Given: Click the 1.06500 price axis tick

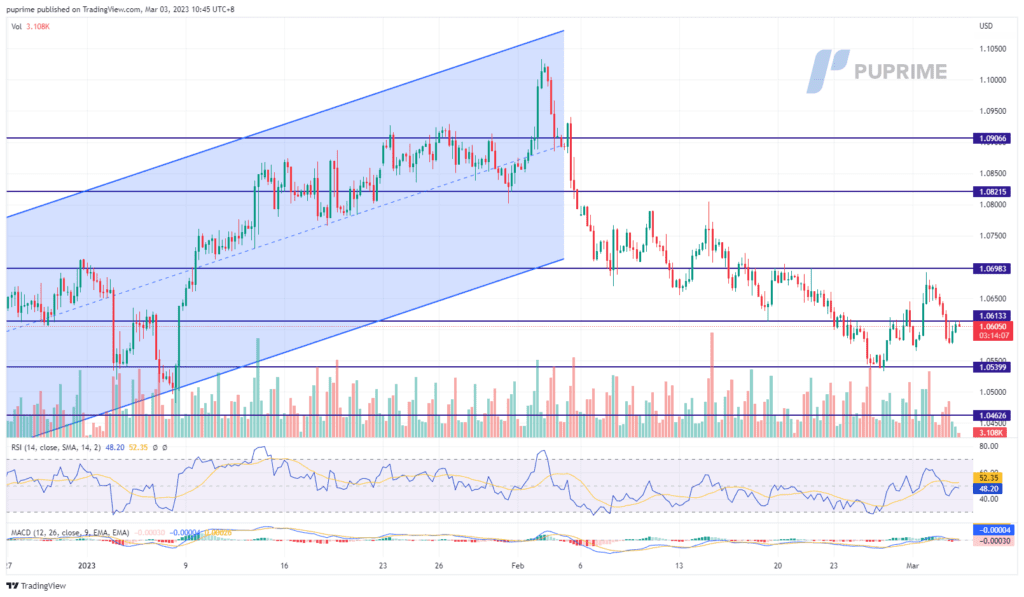Looking at the screenshot, I should click(x=992, y=298).
